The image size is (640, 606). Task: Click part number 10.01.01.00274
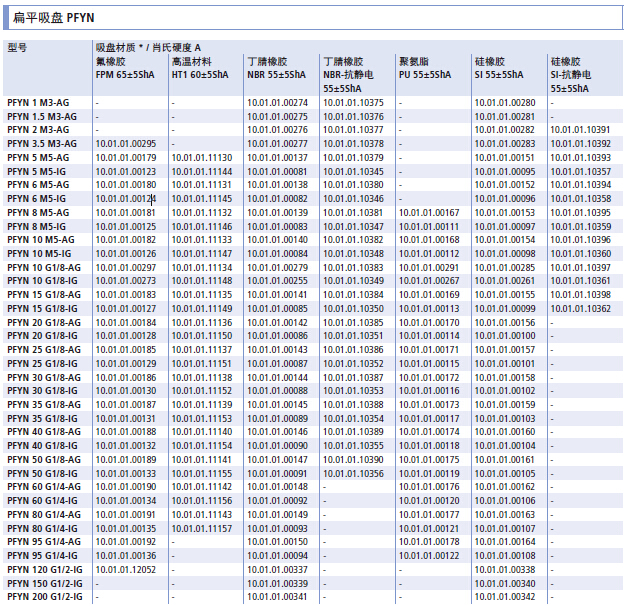click(278, 103)
